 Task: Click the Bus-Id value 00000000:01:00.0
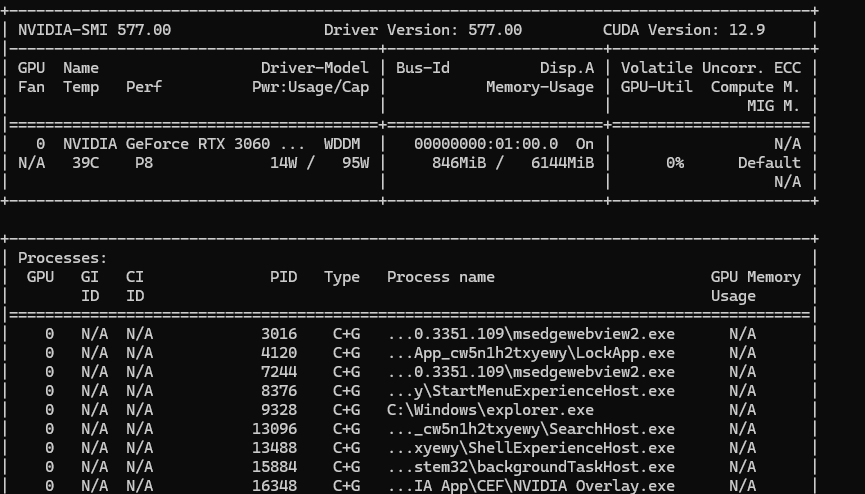[x=485, y=144]
